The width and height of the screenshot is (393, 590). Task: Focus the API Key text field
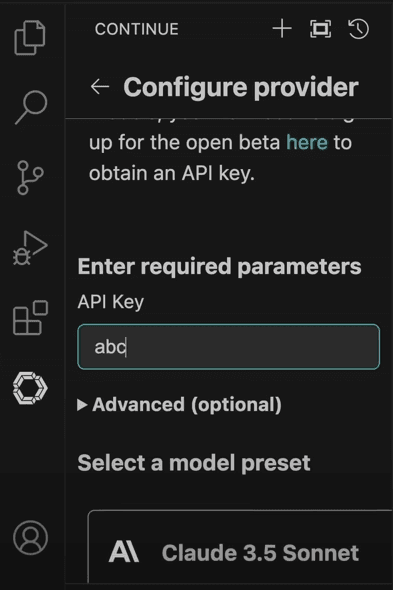click(x=228, y=347)
